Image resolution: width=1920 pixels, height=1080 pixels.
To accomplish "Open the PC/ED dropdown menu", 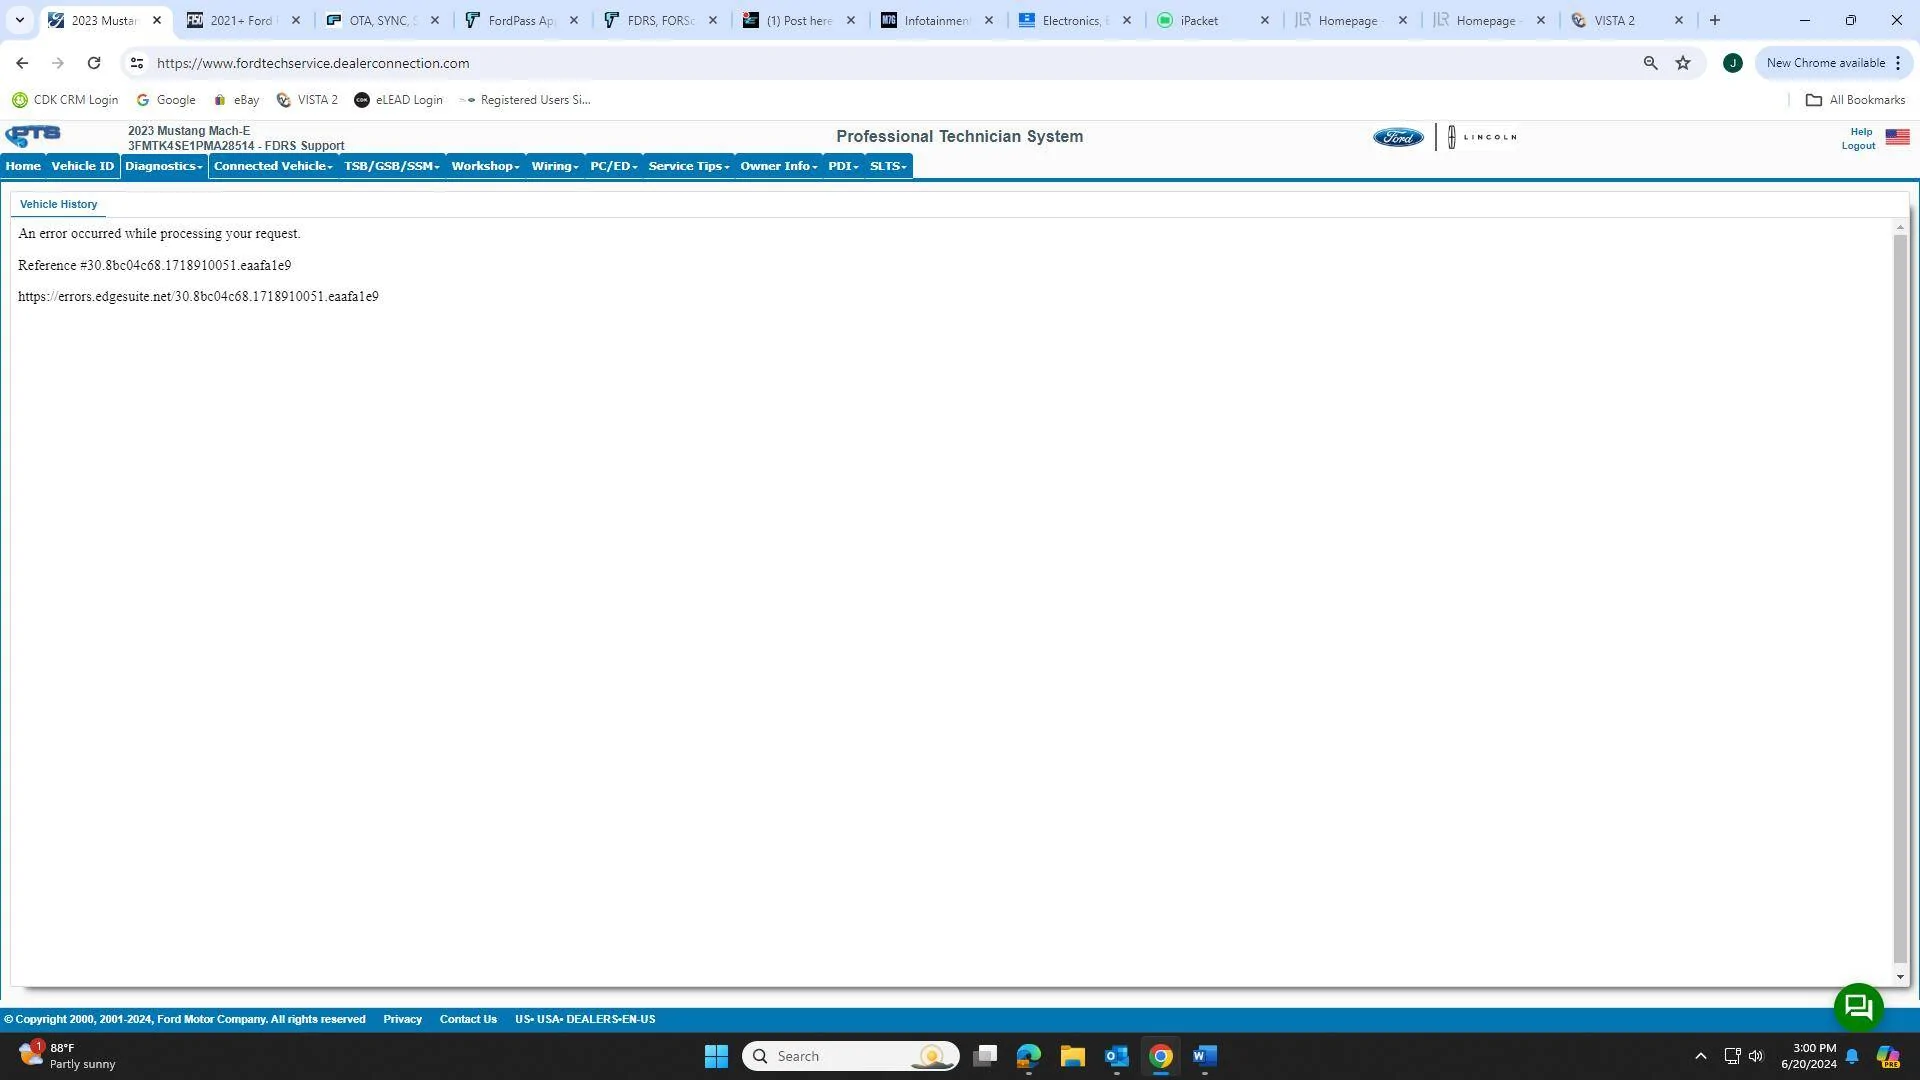I will pyautogui.click(x=613, y=166).
